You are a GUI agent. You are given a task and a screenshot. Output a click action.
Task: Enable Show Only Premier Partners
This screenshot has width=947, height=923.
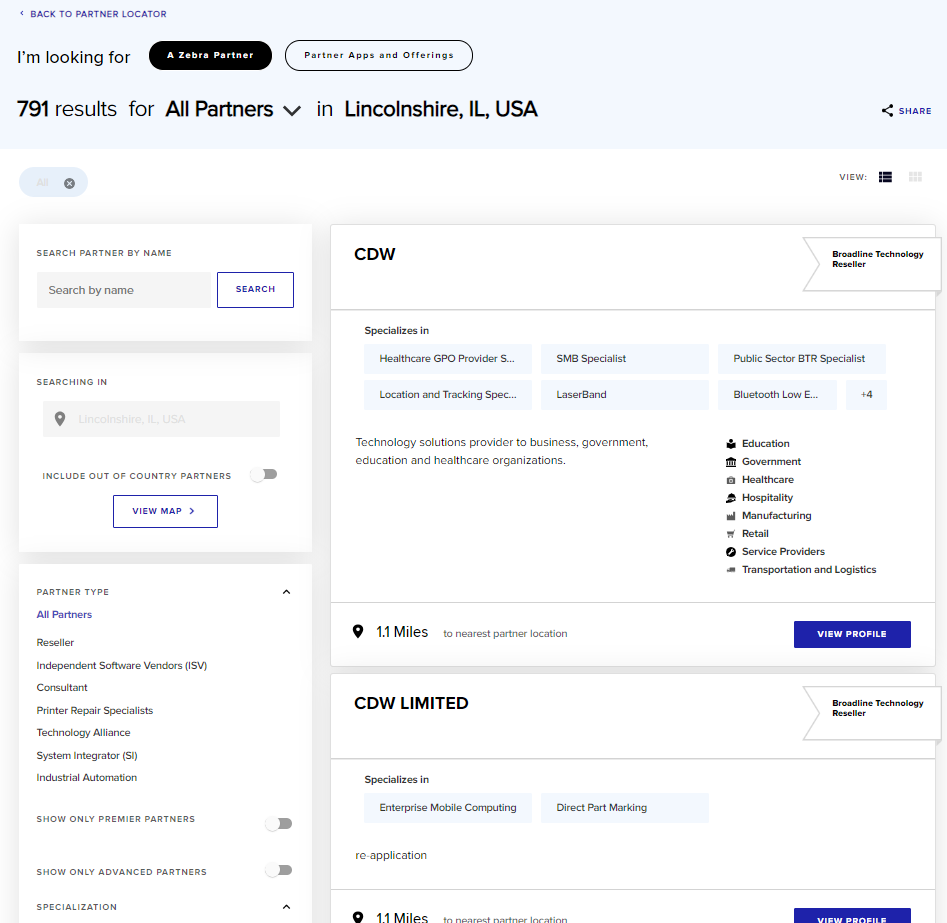click(x=279, y=824)
